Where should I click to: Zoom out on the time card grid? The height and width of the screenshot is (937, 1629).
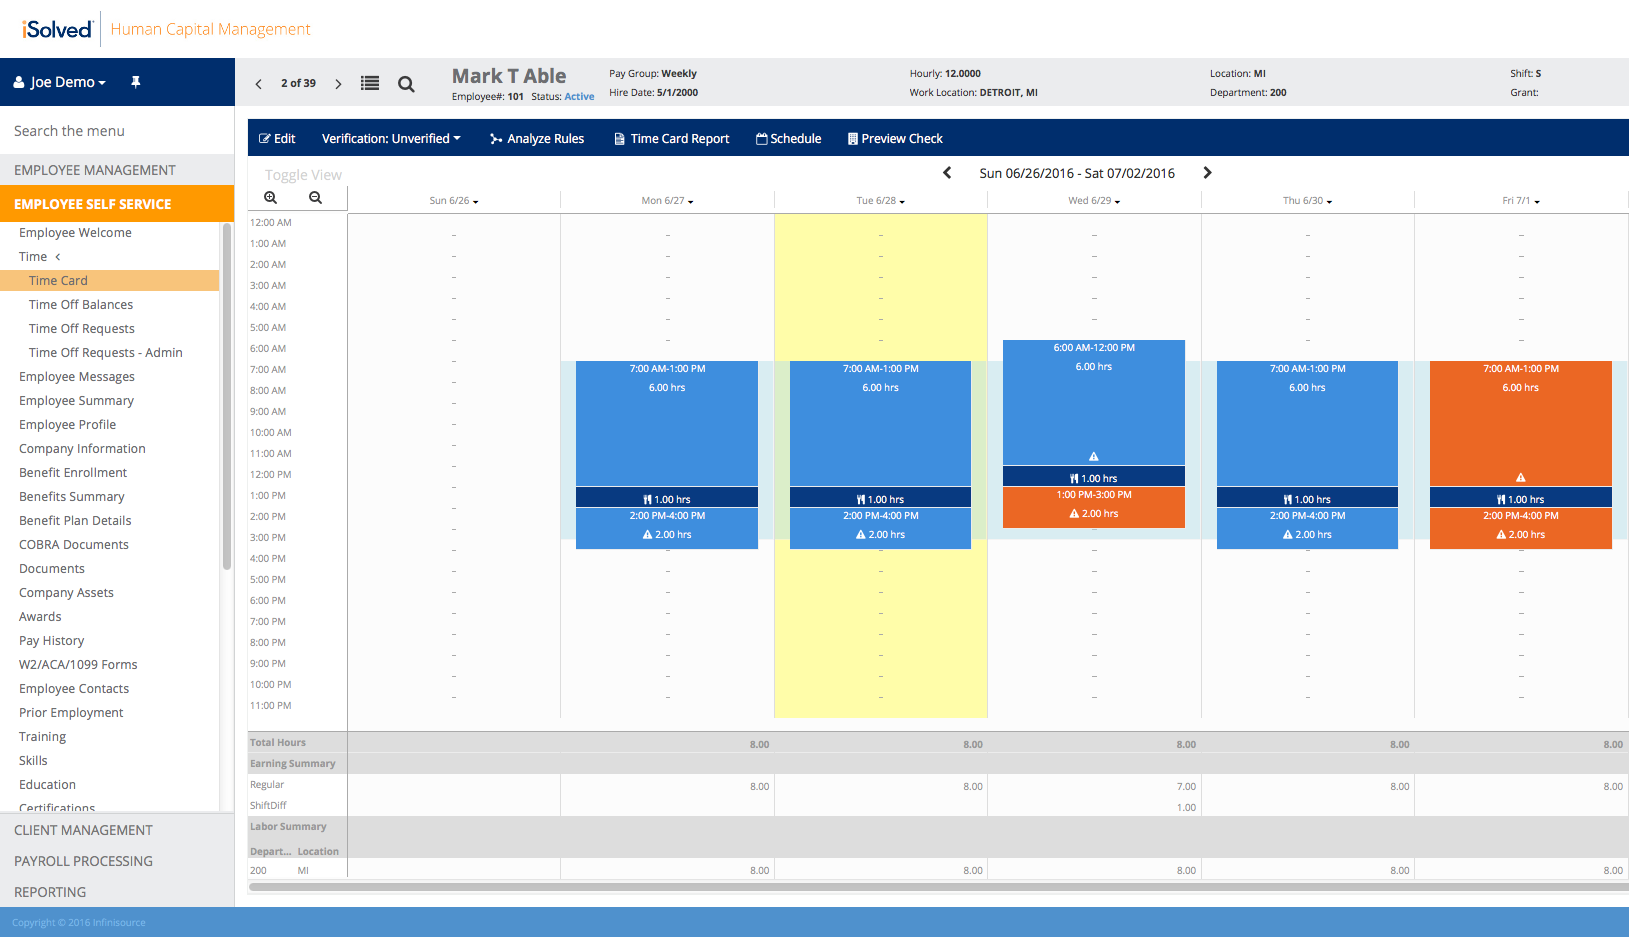pos(316,198)
